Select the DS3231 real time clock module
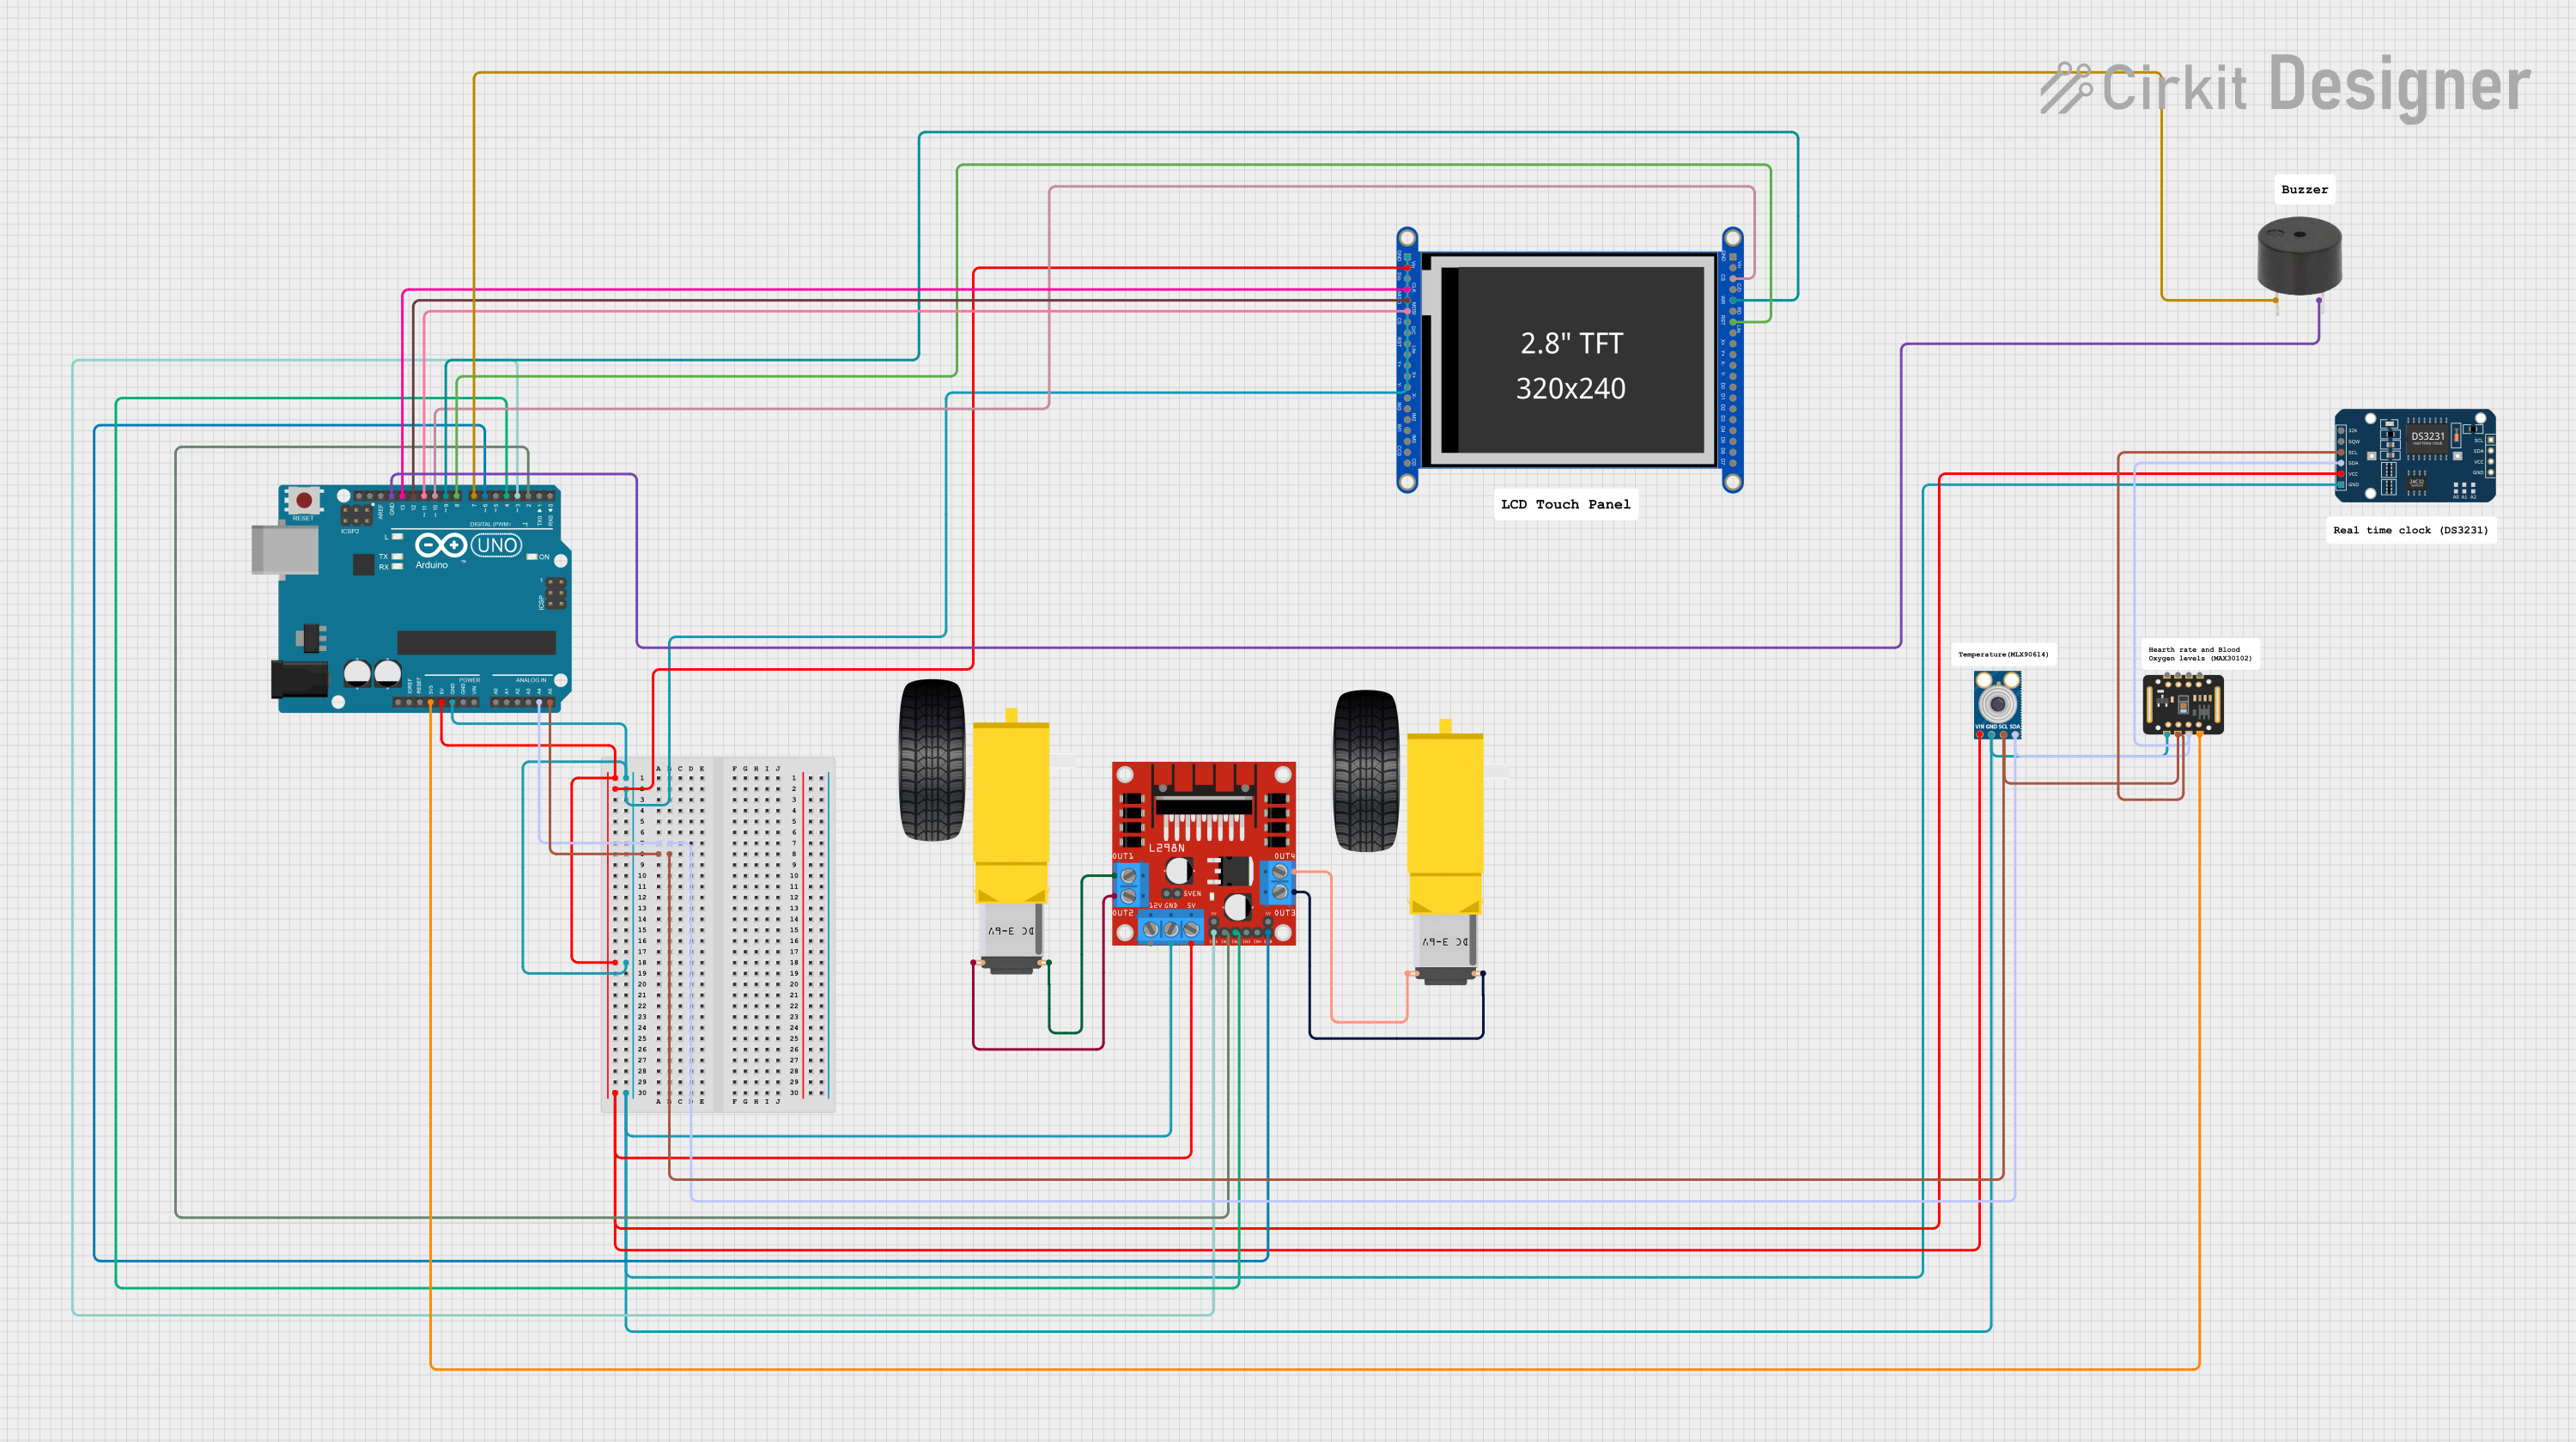The height and width of the screenshot is (1442, 2576). (x=2414, y=455)
